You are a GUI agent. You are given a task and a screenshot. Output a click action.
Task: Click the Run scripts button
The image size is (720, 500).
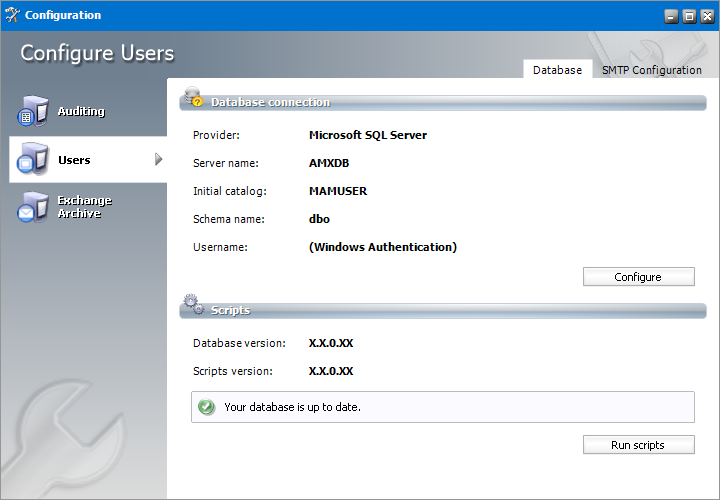(x=638, y=445)
